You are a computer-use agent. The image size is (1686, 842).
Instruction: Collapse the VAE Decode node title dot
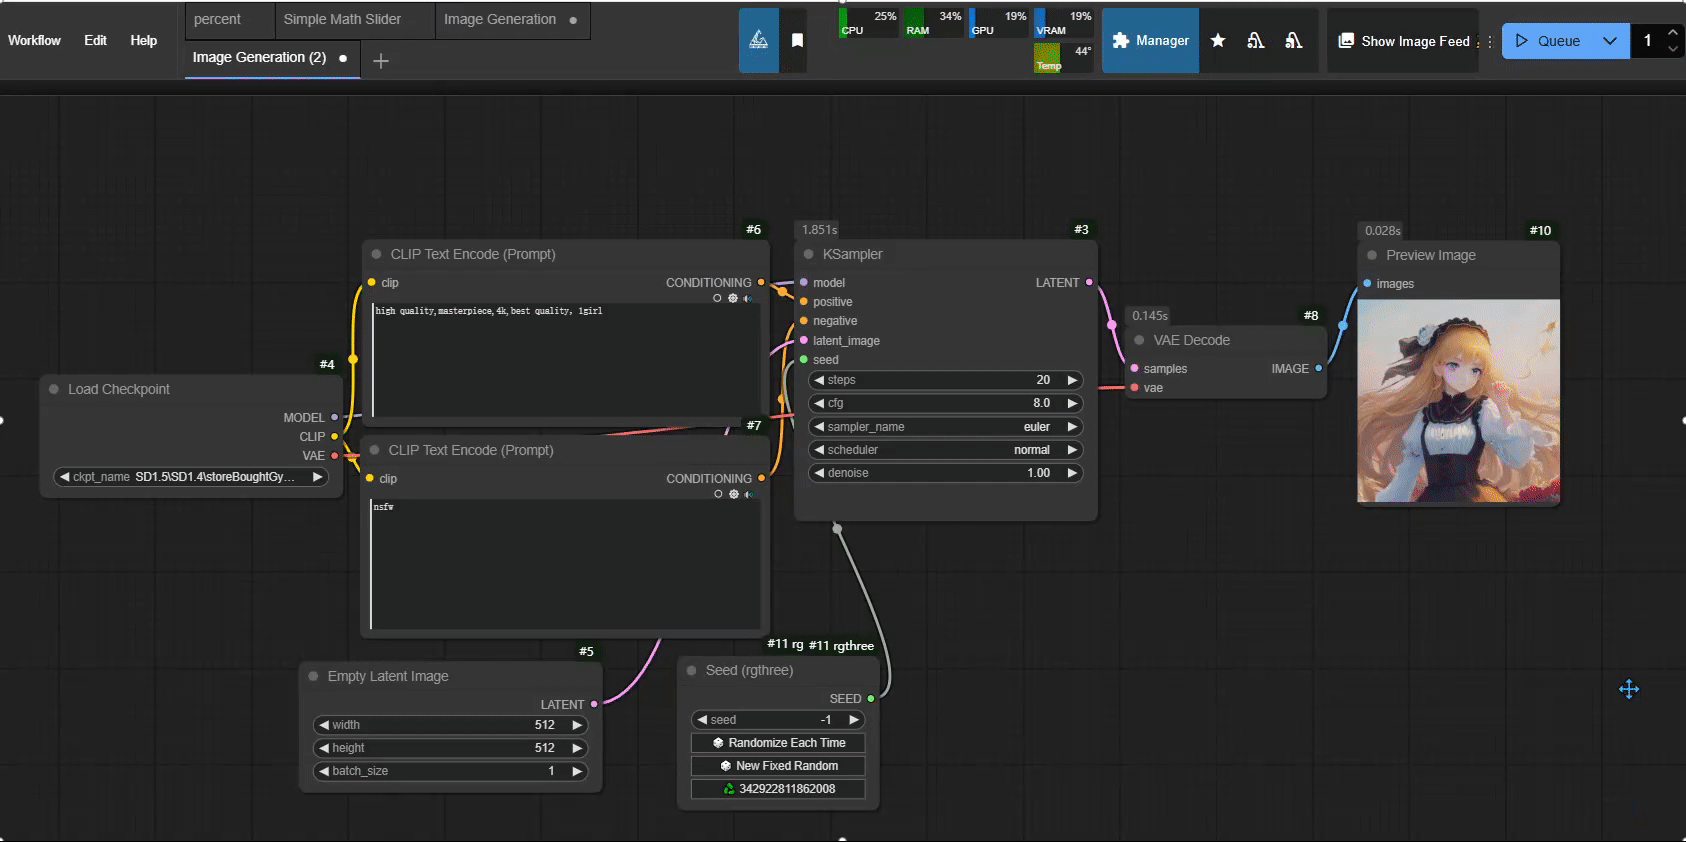point(1139,340)
